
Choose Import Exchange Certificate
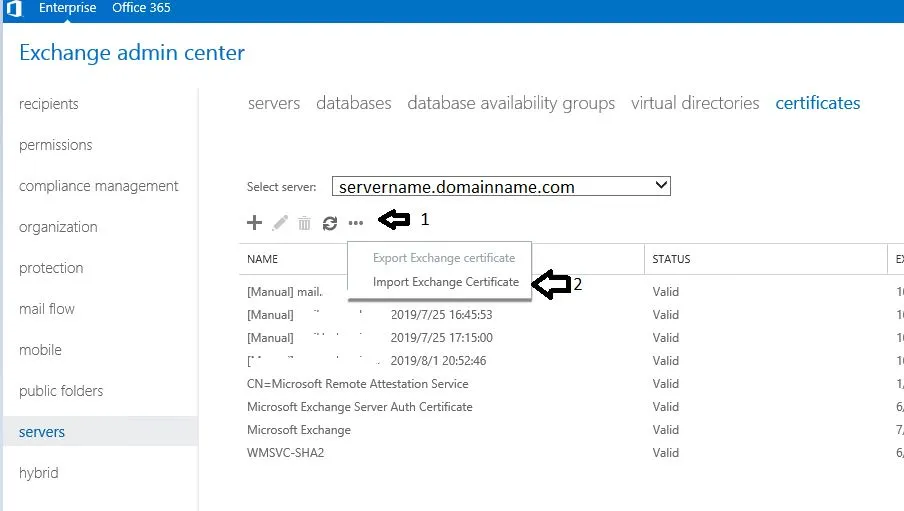pyautogui.click(x=446, y=282)
